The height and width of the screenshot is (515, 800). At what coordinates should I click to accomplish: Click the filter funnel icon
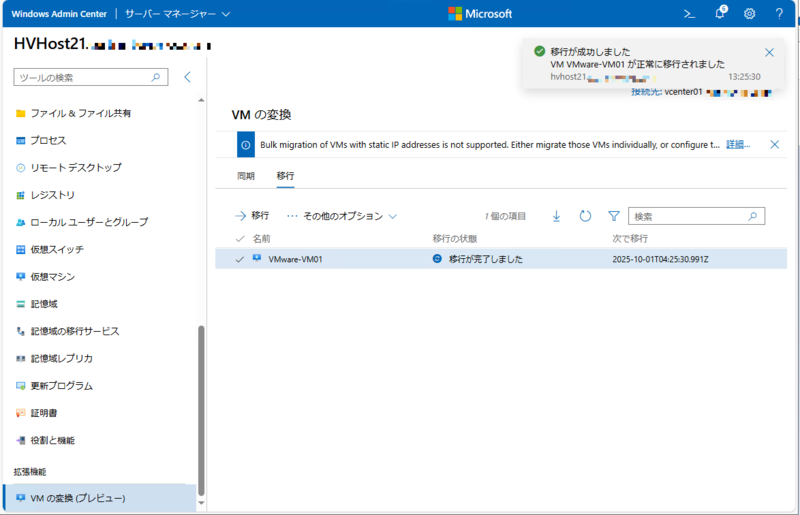(x=614, y=216)
